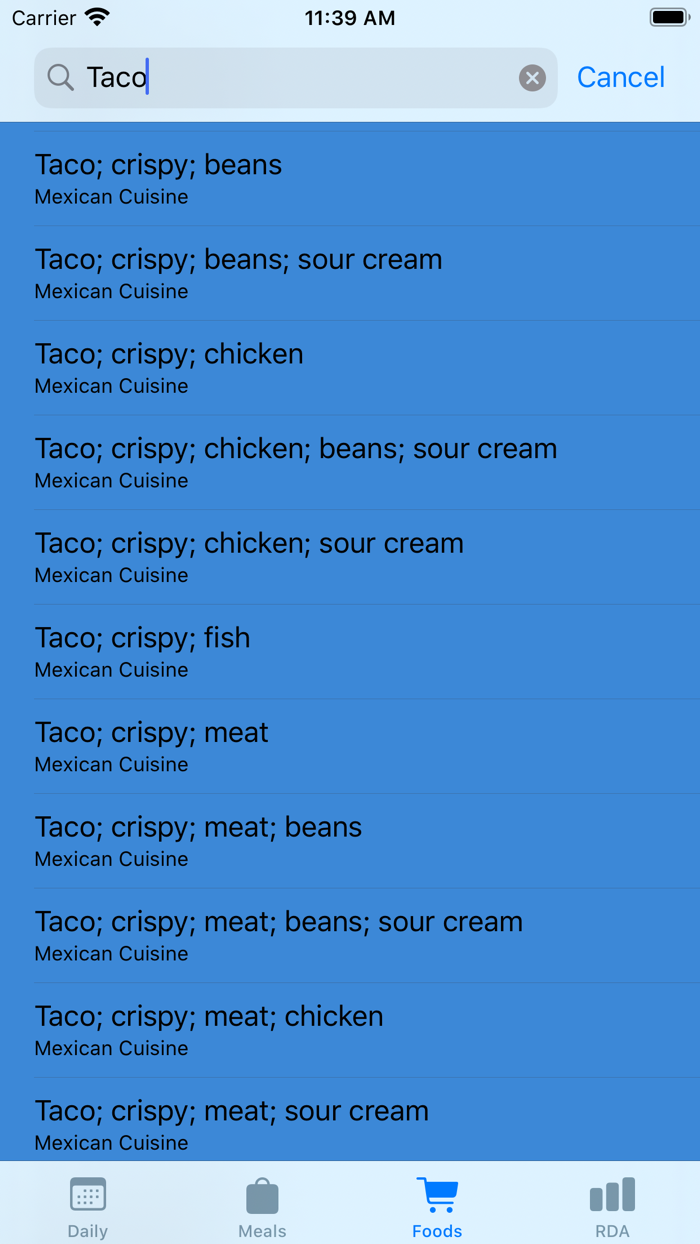Select Taco; crispy; fish
This screenshot has width=700, height=1244.
tap(350, 651)
